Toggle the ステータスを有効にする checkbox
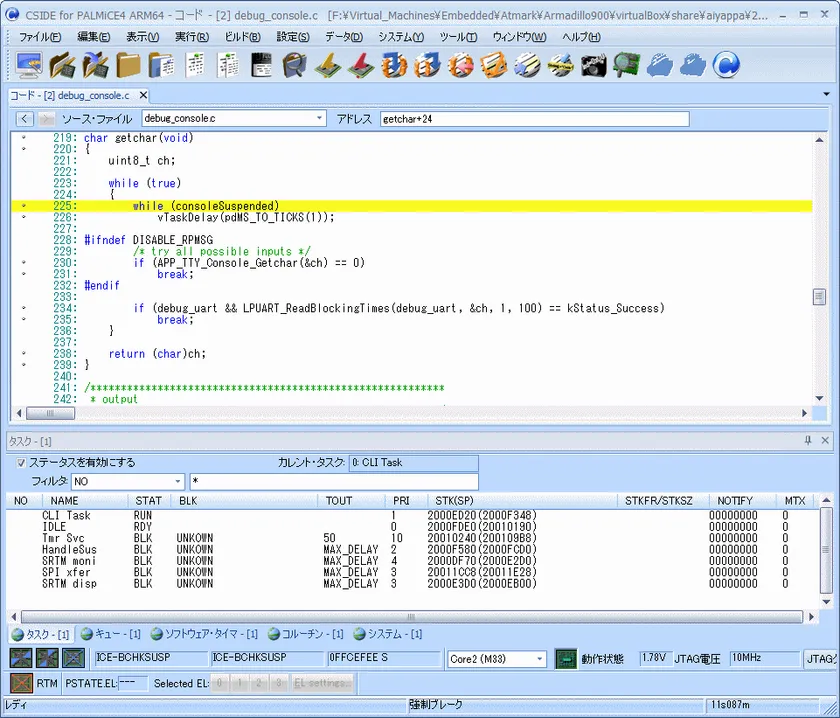Viewport: 840px width, 718px height. [21, 463]
